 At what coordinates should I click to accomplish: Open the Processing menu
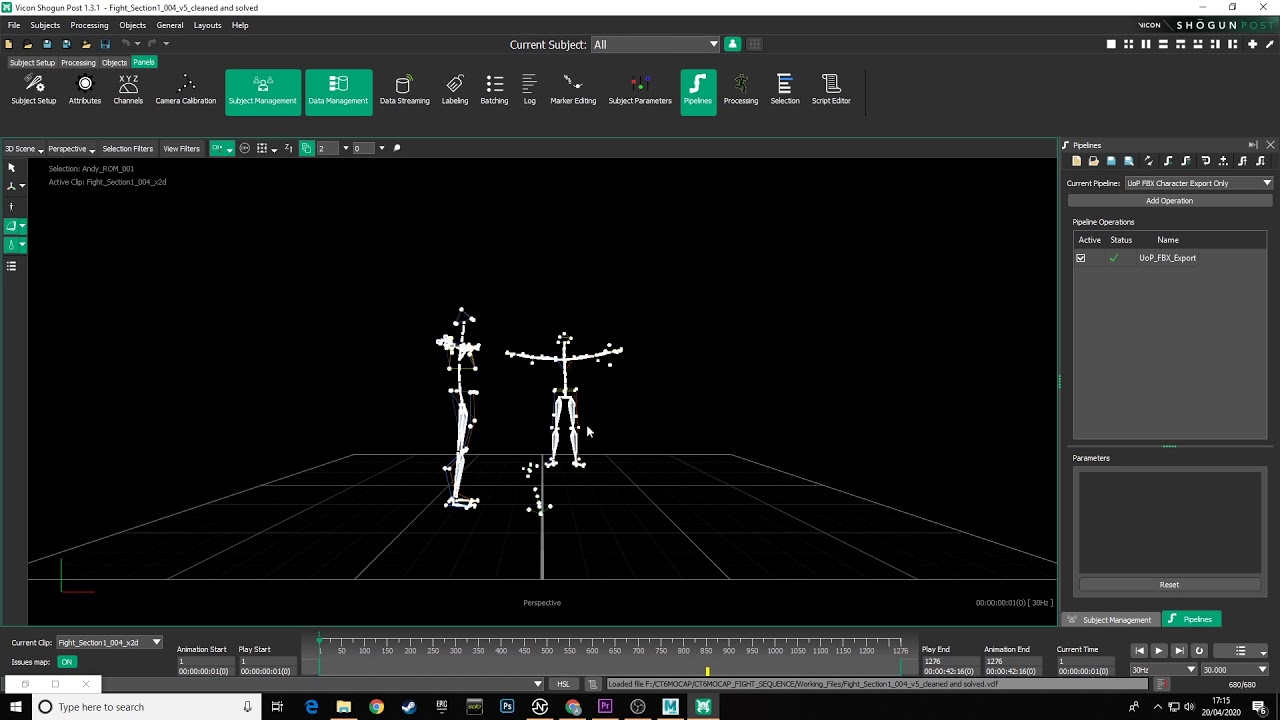tap(89, 25)
